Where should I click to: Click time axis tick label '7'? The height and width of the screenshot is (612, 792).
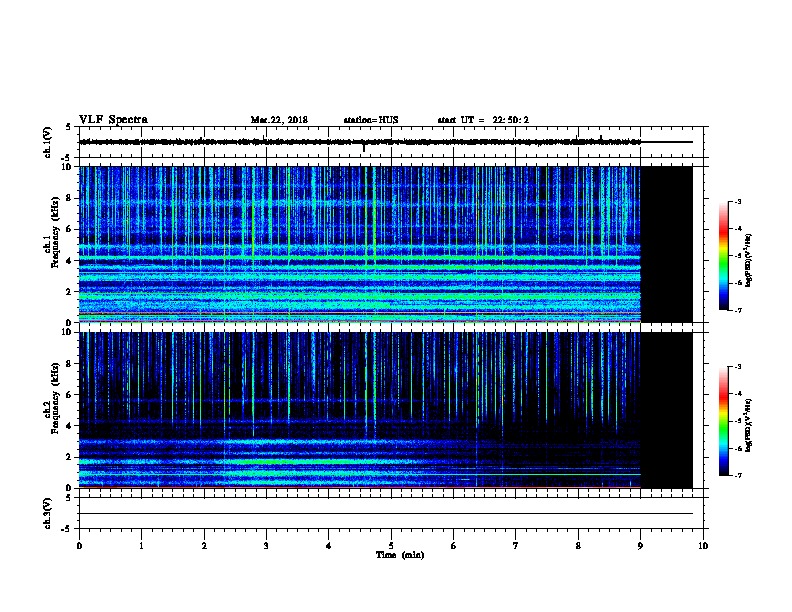516,546
